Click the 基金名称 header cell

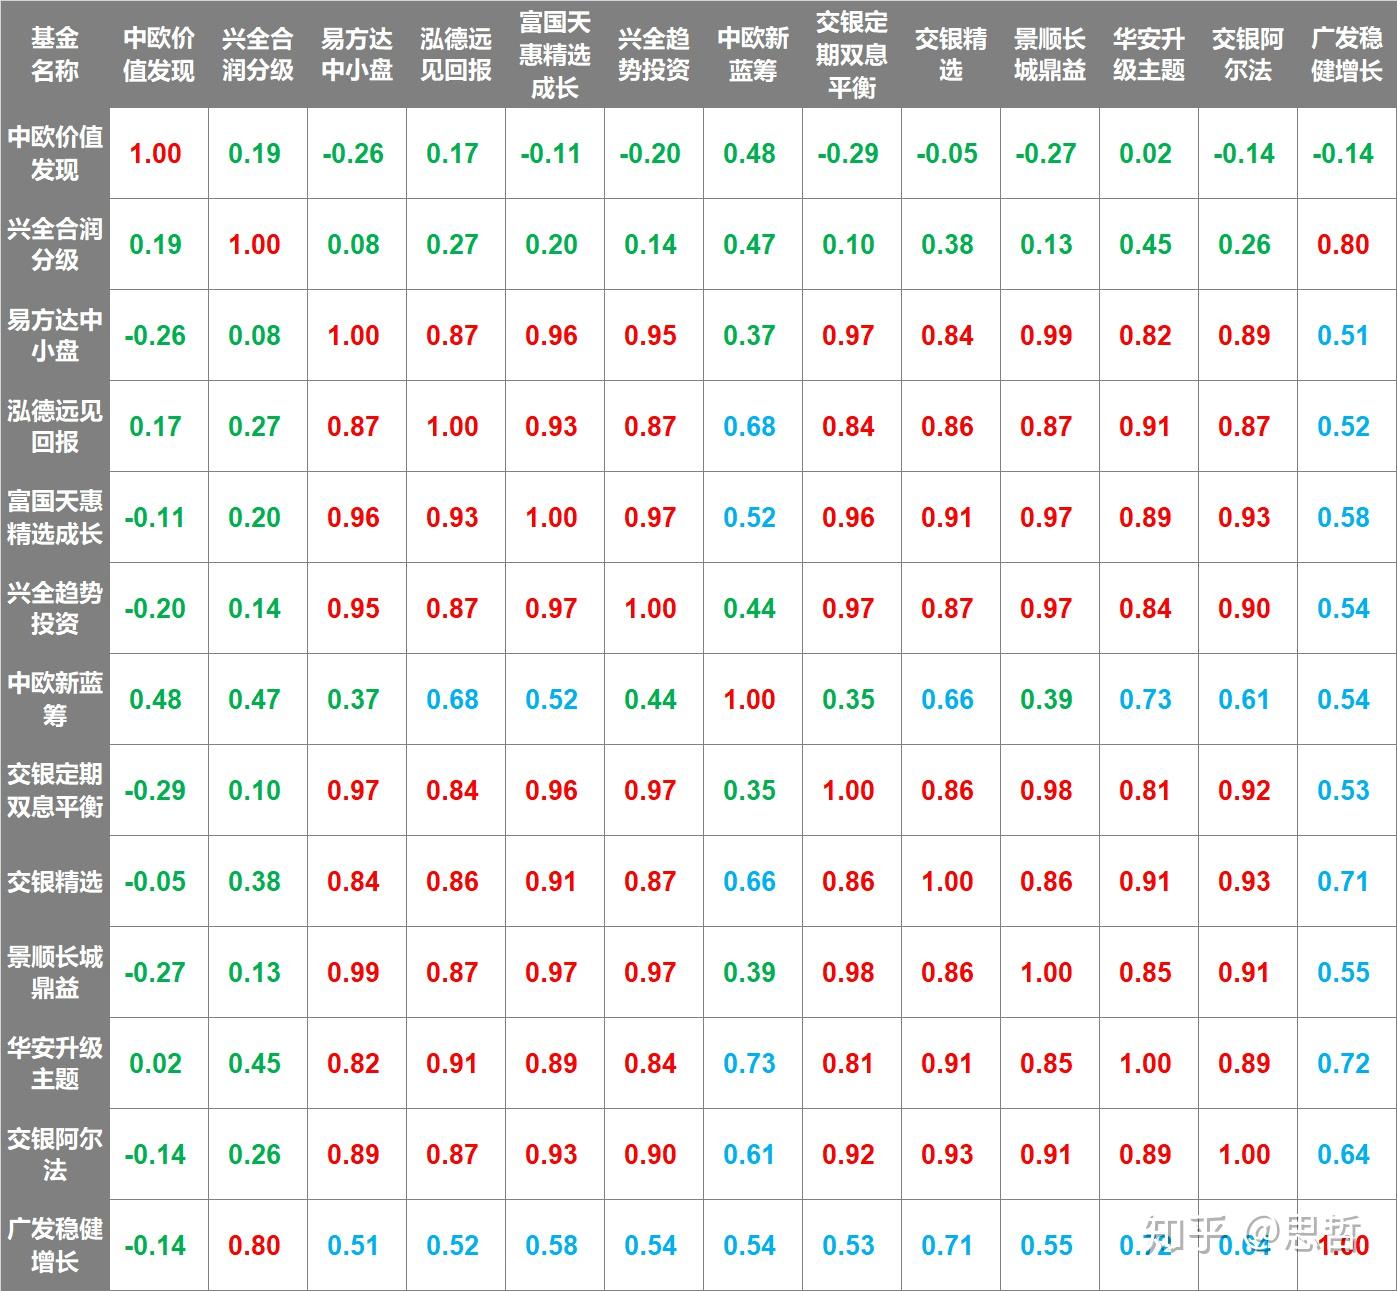tap(54, 54)
